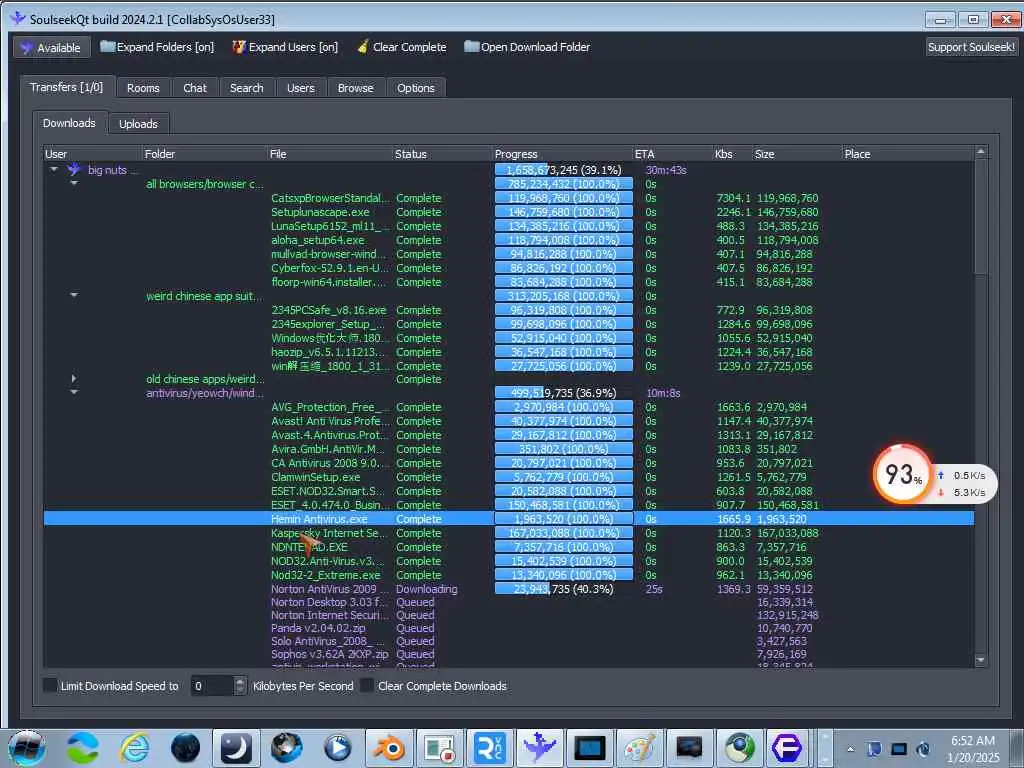
Task: Click the Expand Folders folder icon
Action: pyautogui.click(x=107, y=46)
